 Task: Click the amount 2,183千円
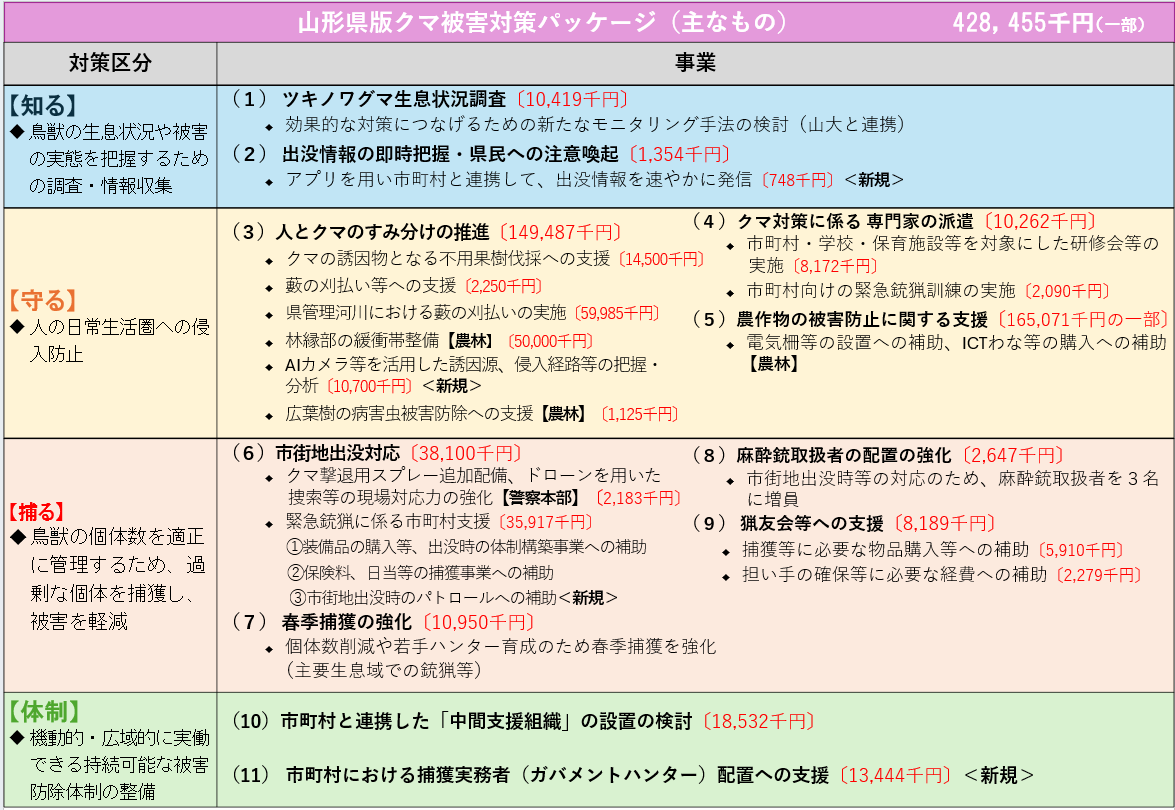638,498
